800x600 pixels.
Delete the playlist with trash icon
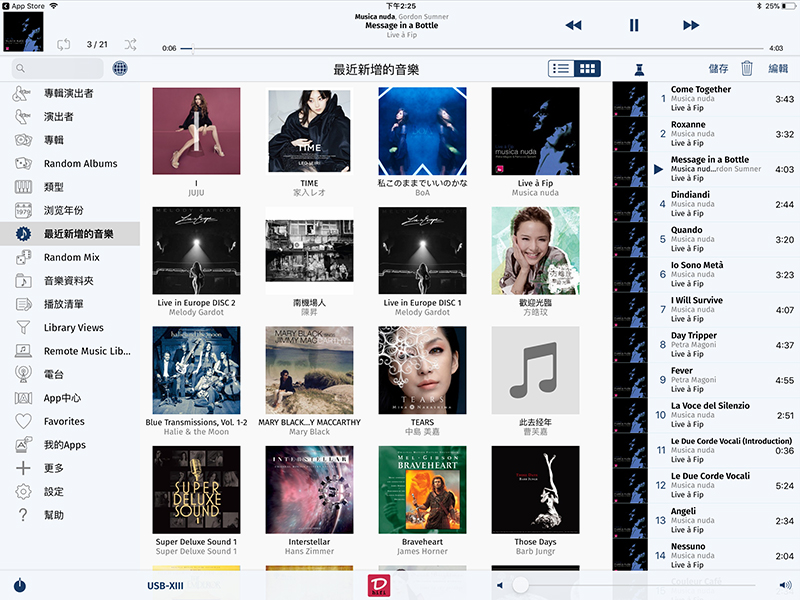pyautogui.click(x=747, y=68)
